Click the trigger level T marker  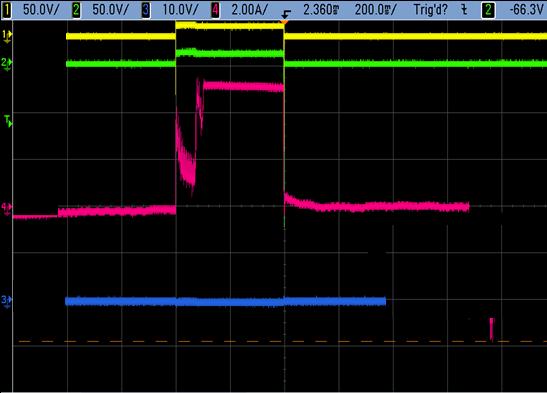point(8,122)
